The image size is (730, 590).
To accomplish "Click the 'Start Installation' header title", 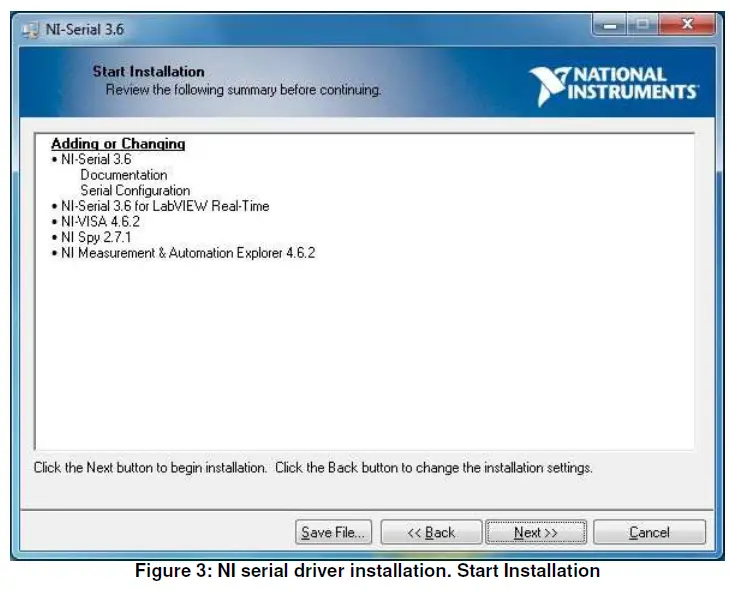I will coord(149,71).
